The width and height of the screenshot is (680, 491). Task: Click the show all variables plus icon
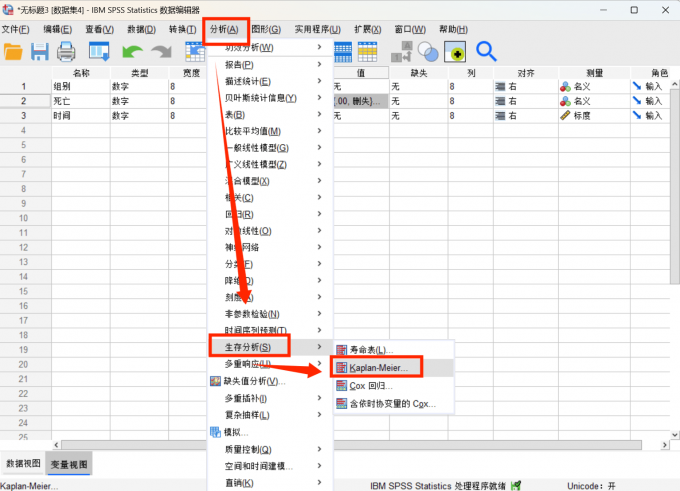(455, 52)
